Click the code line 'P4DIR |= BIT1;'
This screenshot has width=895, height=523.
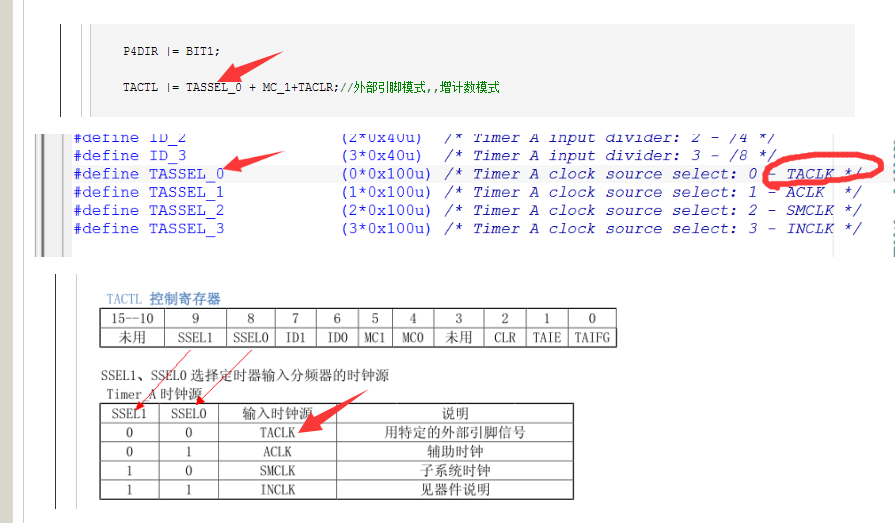point(171,51)
